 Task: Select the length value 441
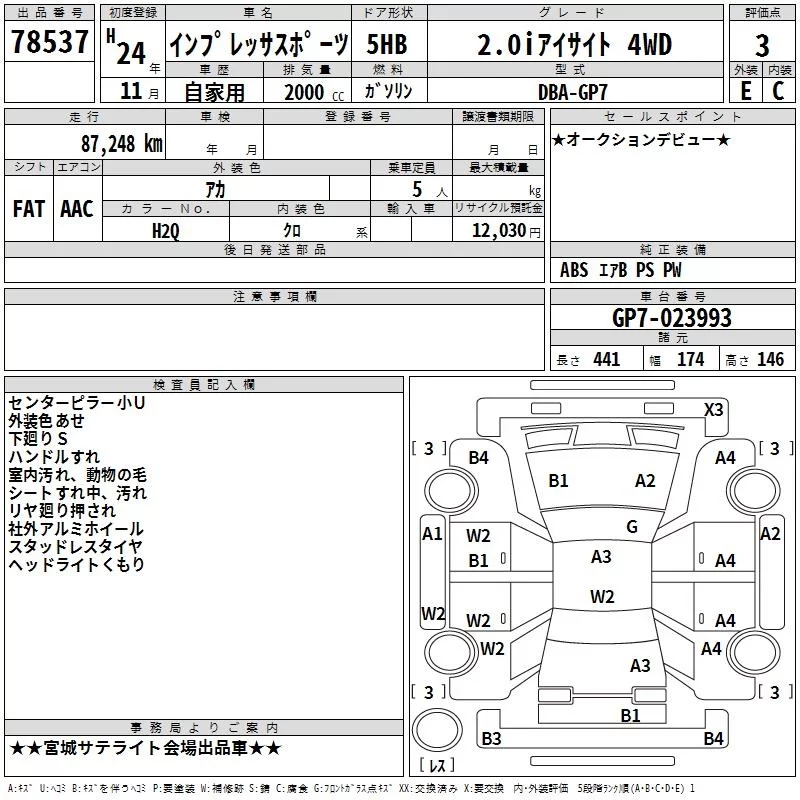click(x=606, y=359)
